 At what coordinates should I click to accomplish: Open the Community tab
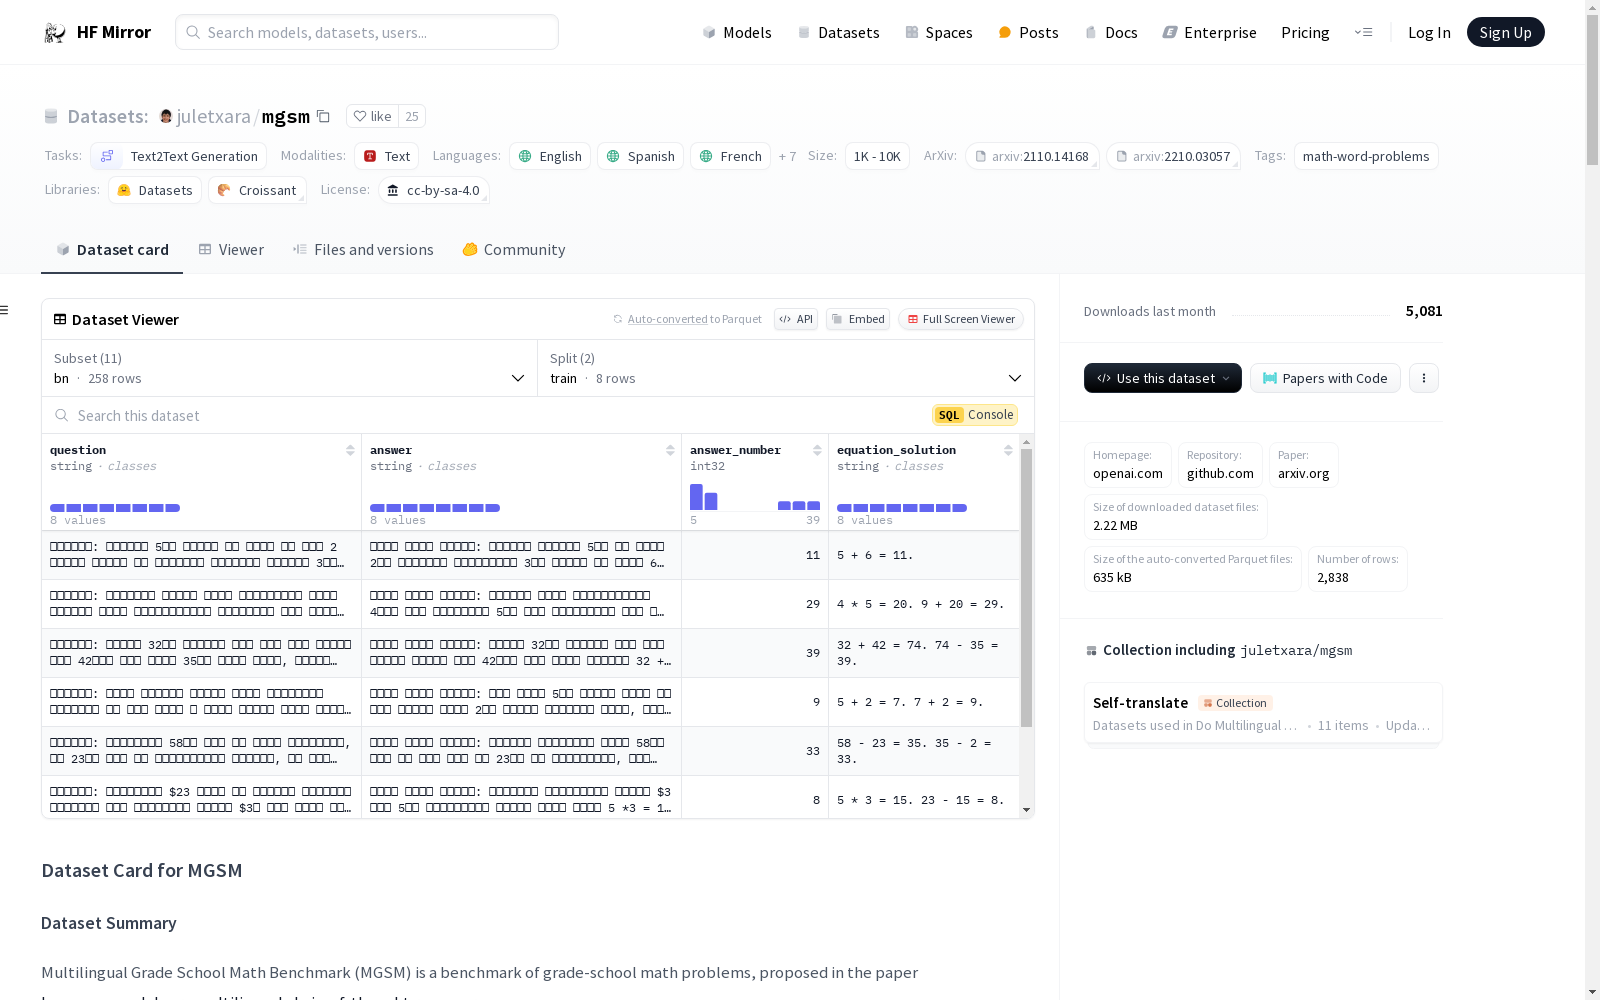pyautogui.click(x=514, y=250)
